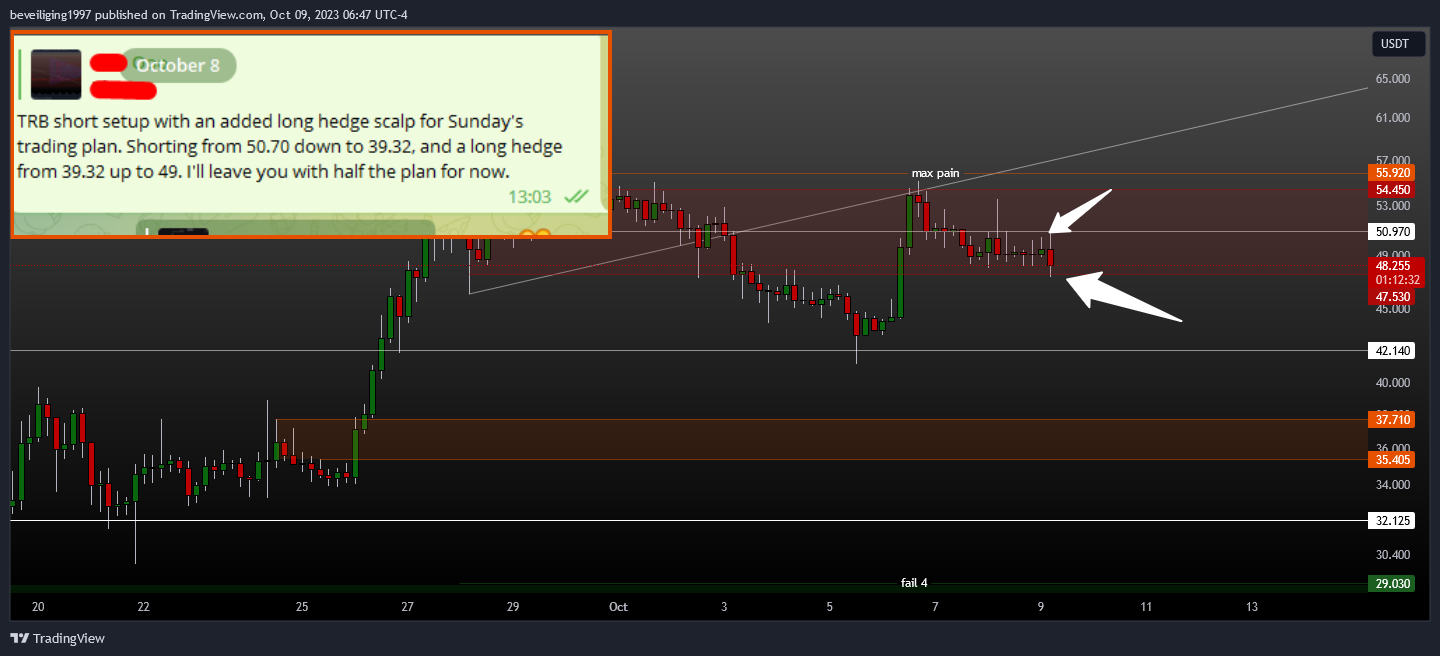This screenshot has height=656, width=1440.
Task: Click the 32.125 price level label
Action: (1393, 521)
